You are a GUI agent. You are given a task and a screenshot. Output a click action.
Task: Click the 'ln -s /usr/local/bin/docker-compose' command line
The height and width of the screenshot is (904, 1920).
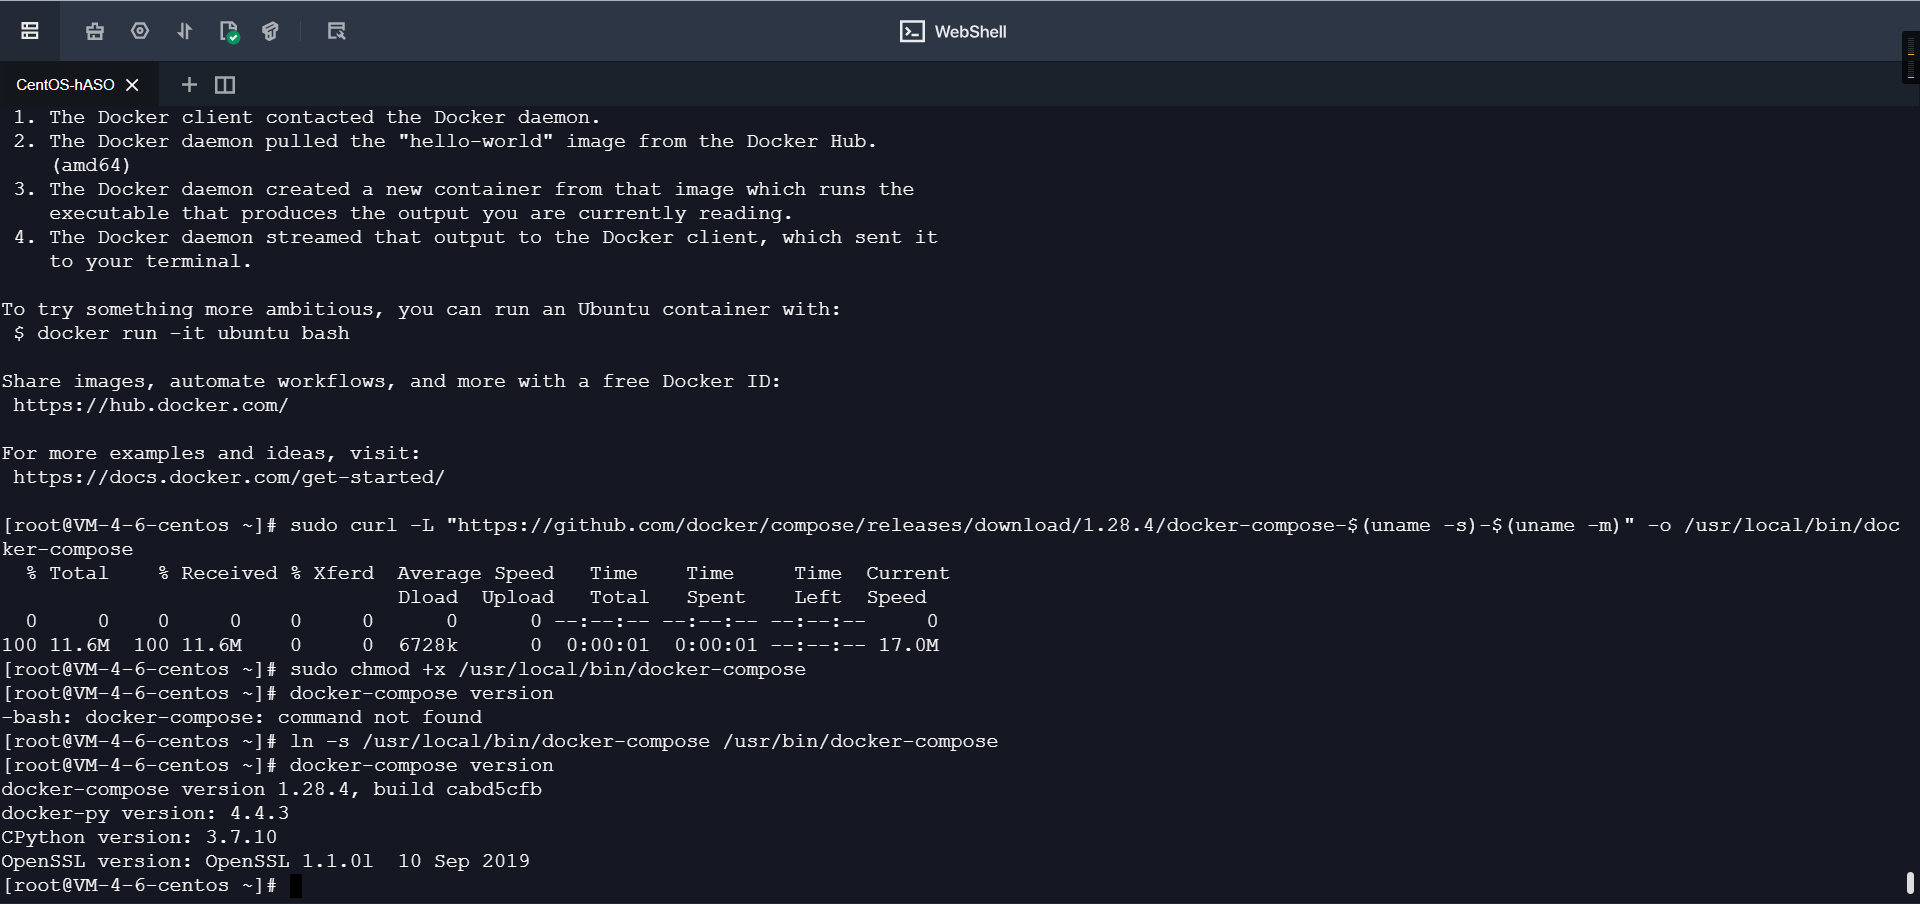(644, 741)
